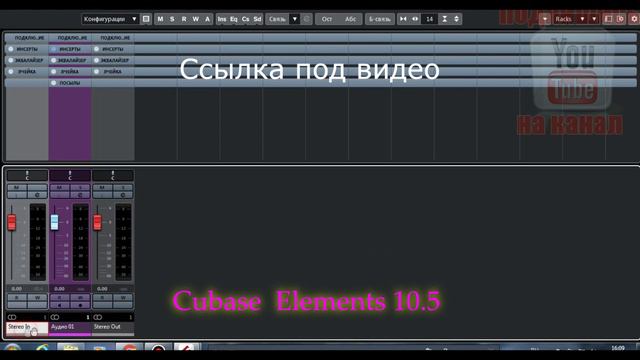Click the Связь link button
The image size is (640, 360).
tap(278, 19)
